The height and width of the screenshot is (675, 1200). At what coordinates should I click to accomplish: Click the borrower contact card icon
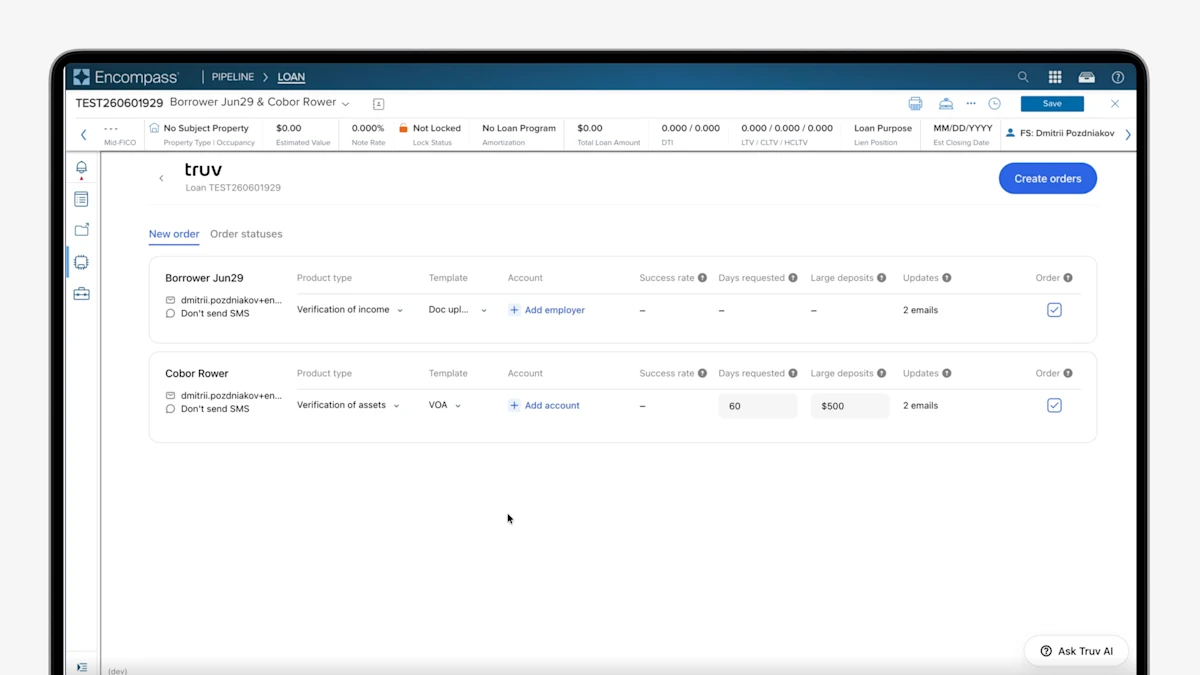pyautogui.click(x=378, y=104)
